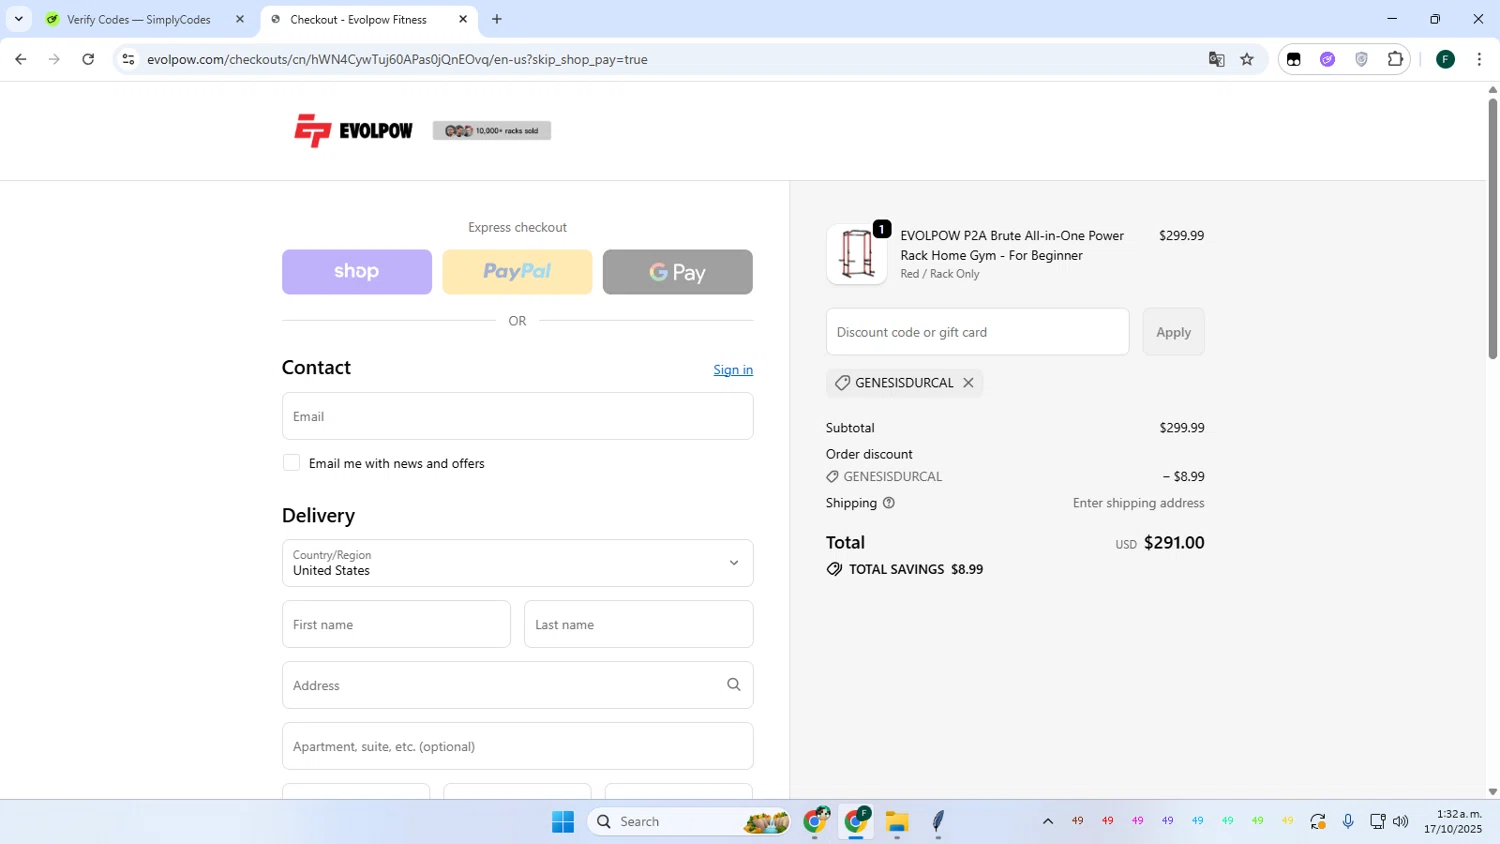Click the Discount code or gift card field
1500x844 pixels.
coord(977,332)
